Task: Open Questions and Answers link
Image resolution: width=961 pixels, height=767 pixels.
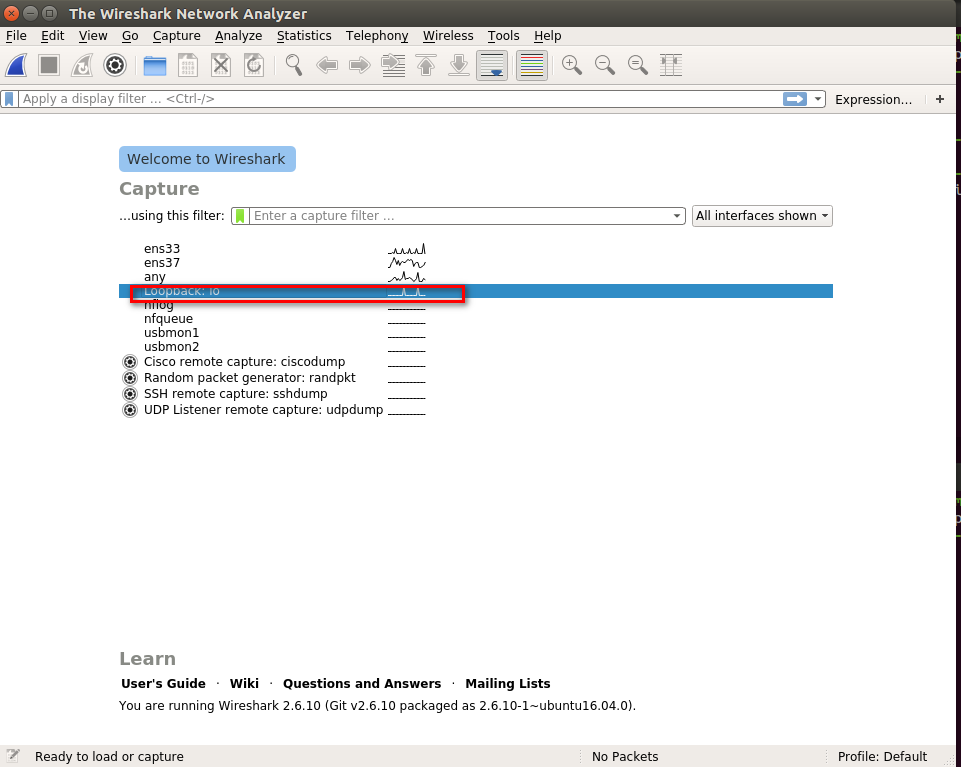Action: (362, 683)
